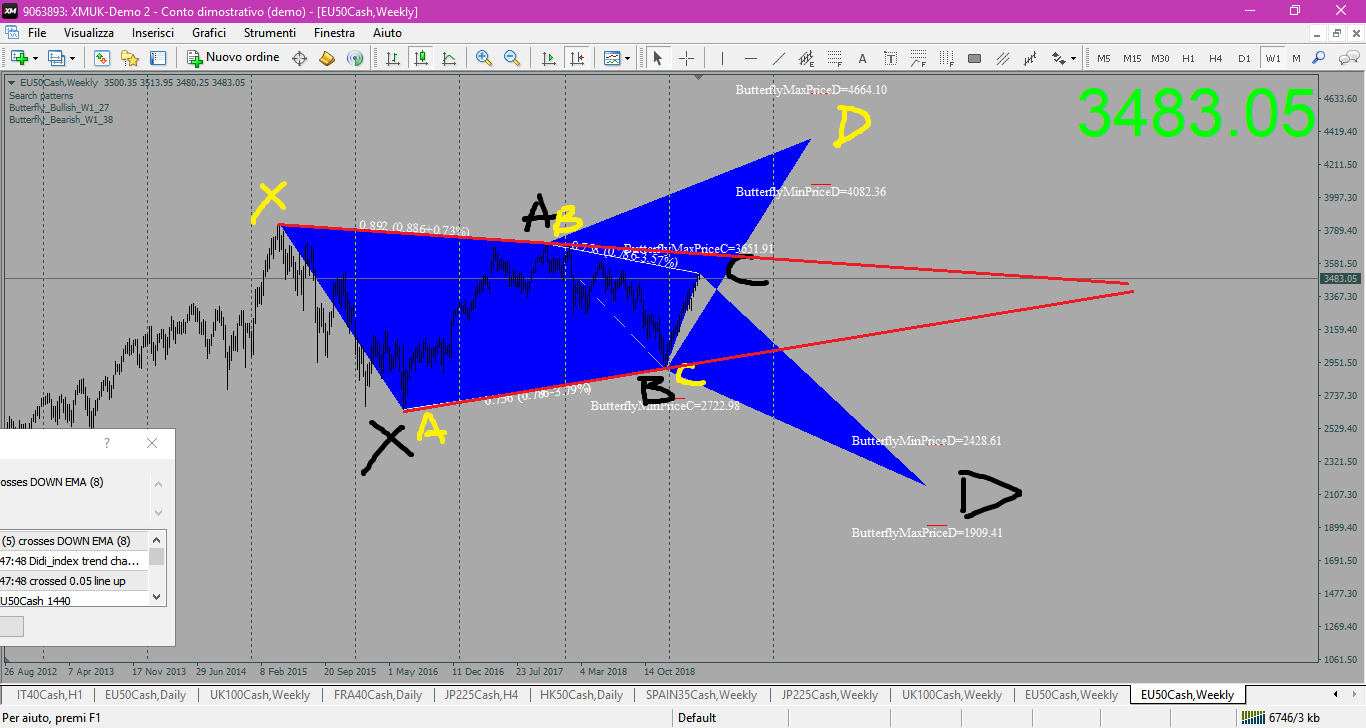The width and height of the screenshot is (1366, 728).
Task: Open the search magnifier icon
Action: click(x=1320, y=58)
